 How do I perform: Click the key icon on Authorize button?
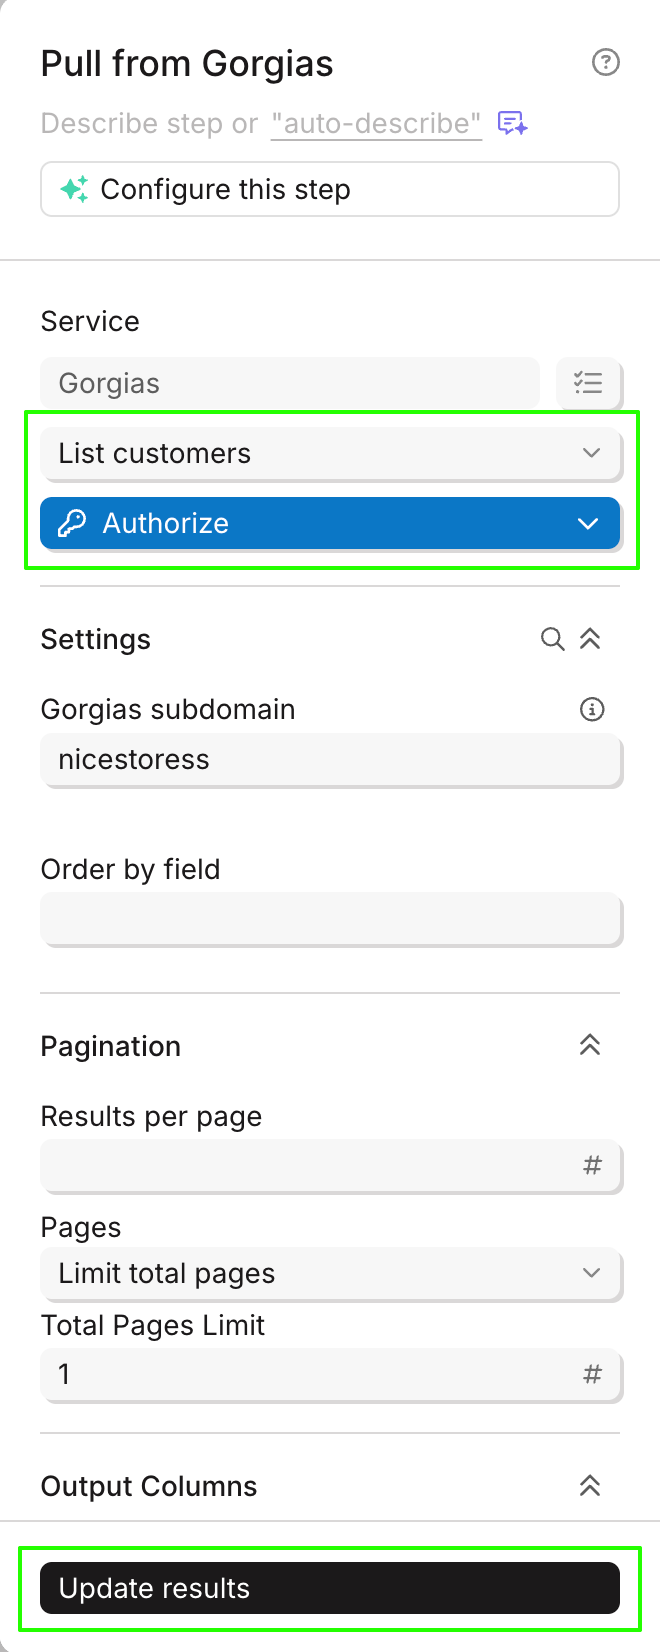tap(72, 523)
